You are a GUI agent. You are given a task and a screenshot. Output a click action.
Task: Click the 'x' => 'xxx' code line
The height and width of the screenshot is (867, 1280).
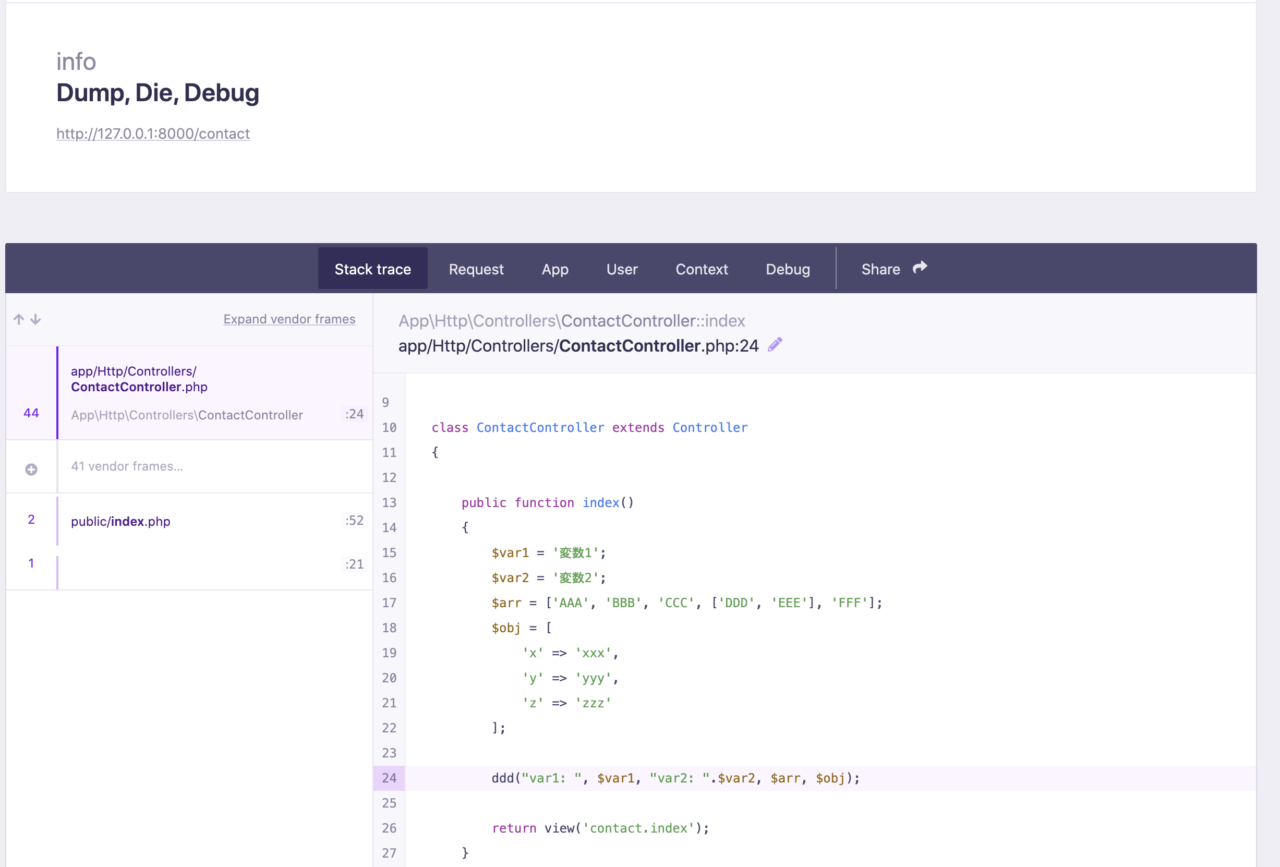[x=571, y=652]
